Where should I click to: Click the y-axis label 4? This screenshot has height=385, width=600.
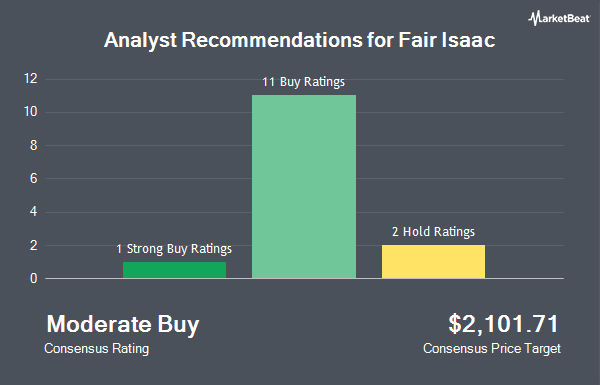34,212
